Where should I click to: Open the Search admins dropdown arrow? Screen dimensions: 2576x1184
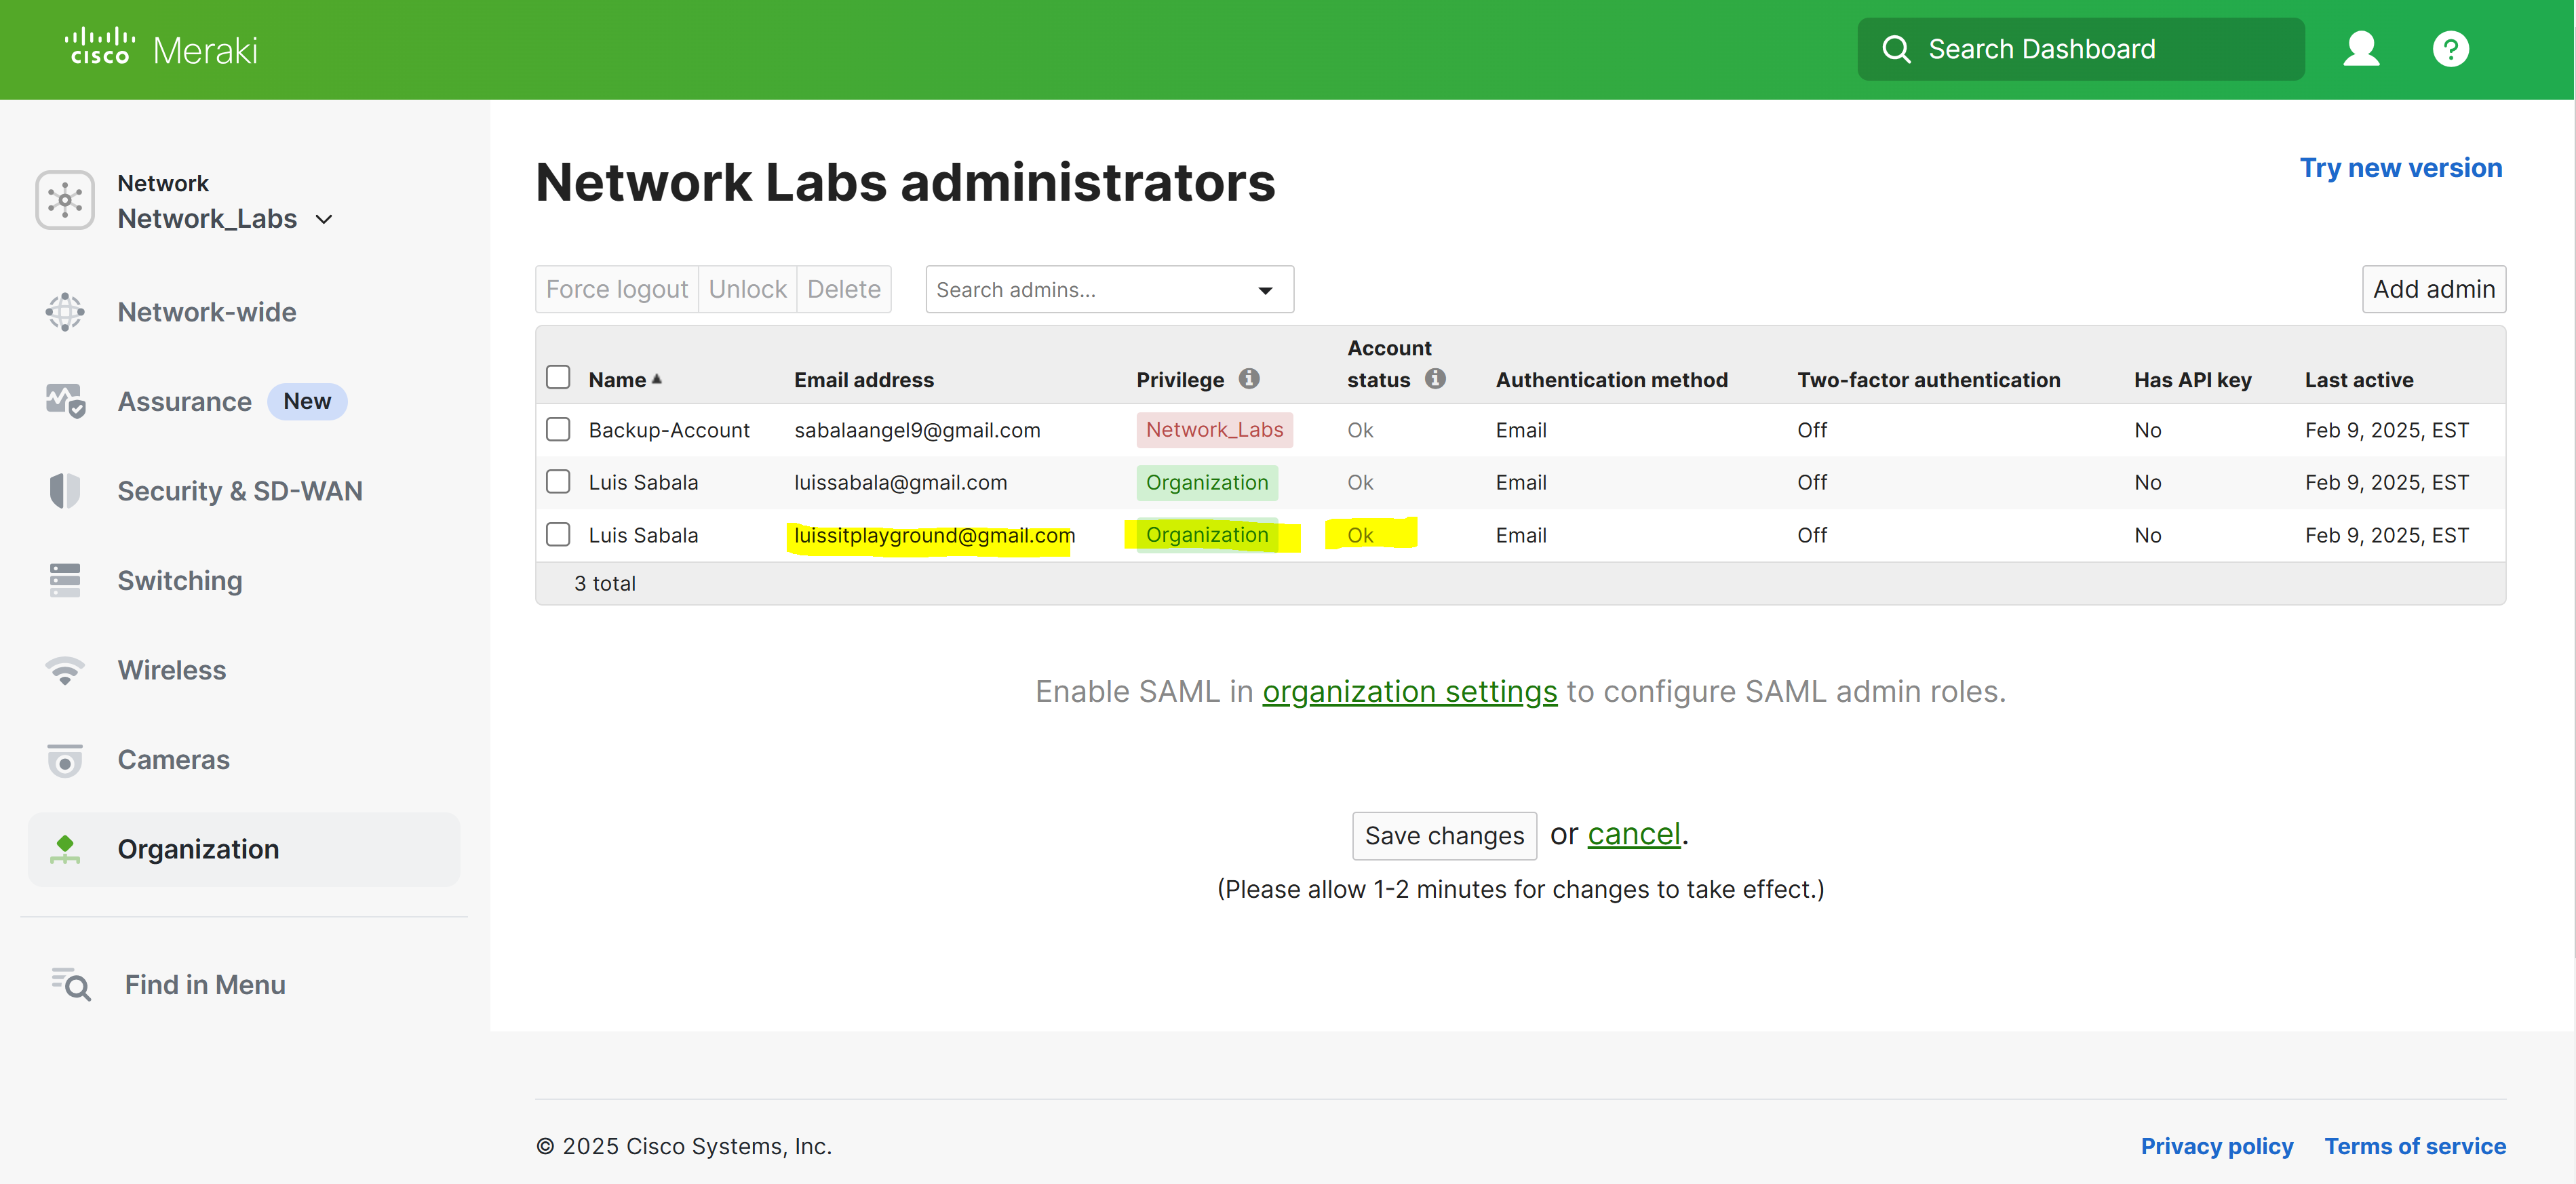click(x=1265, y=290)
